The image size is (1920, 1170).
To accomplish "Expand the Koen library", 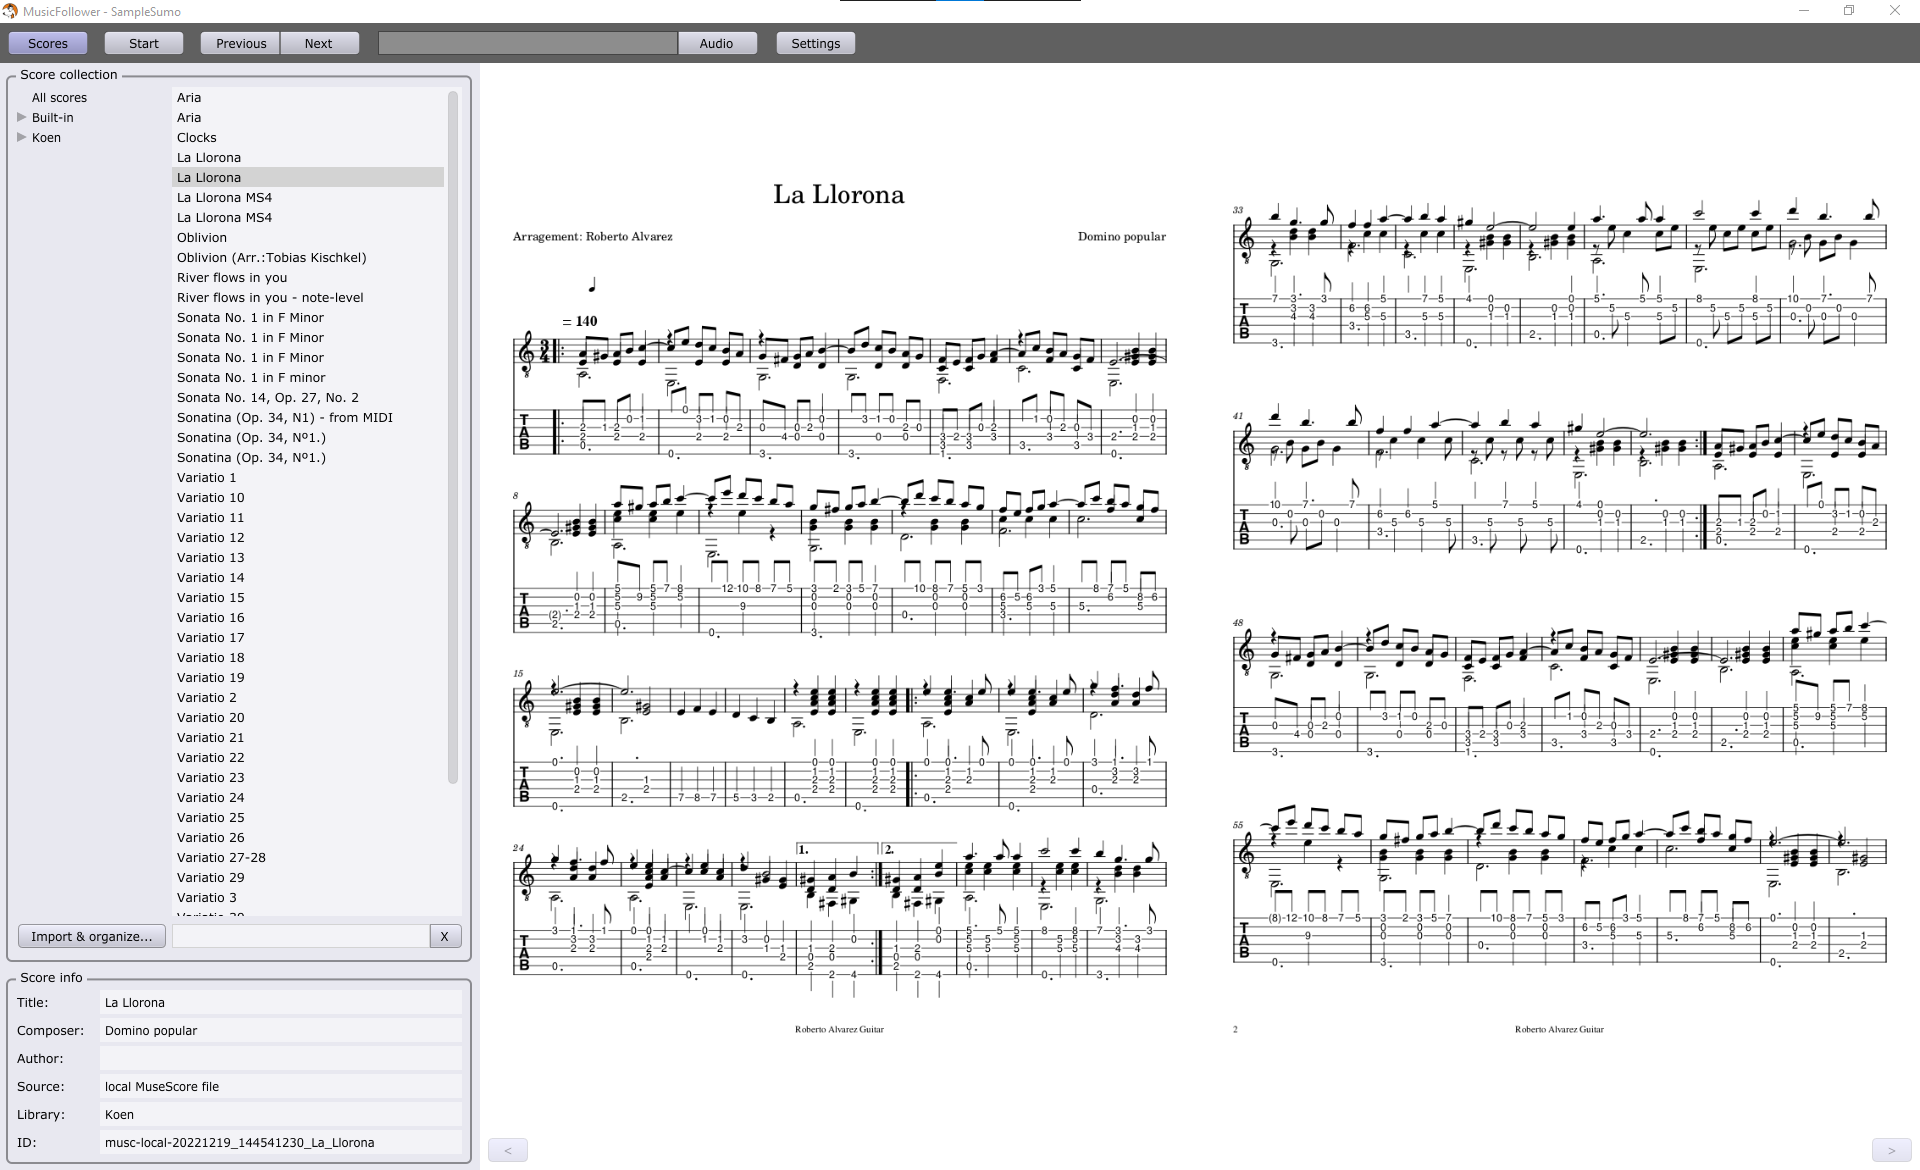I will point(21,137).
